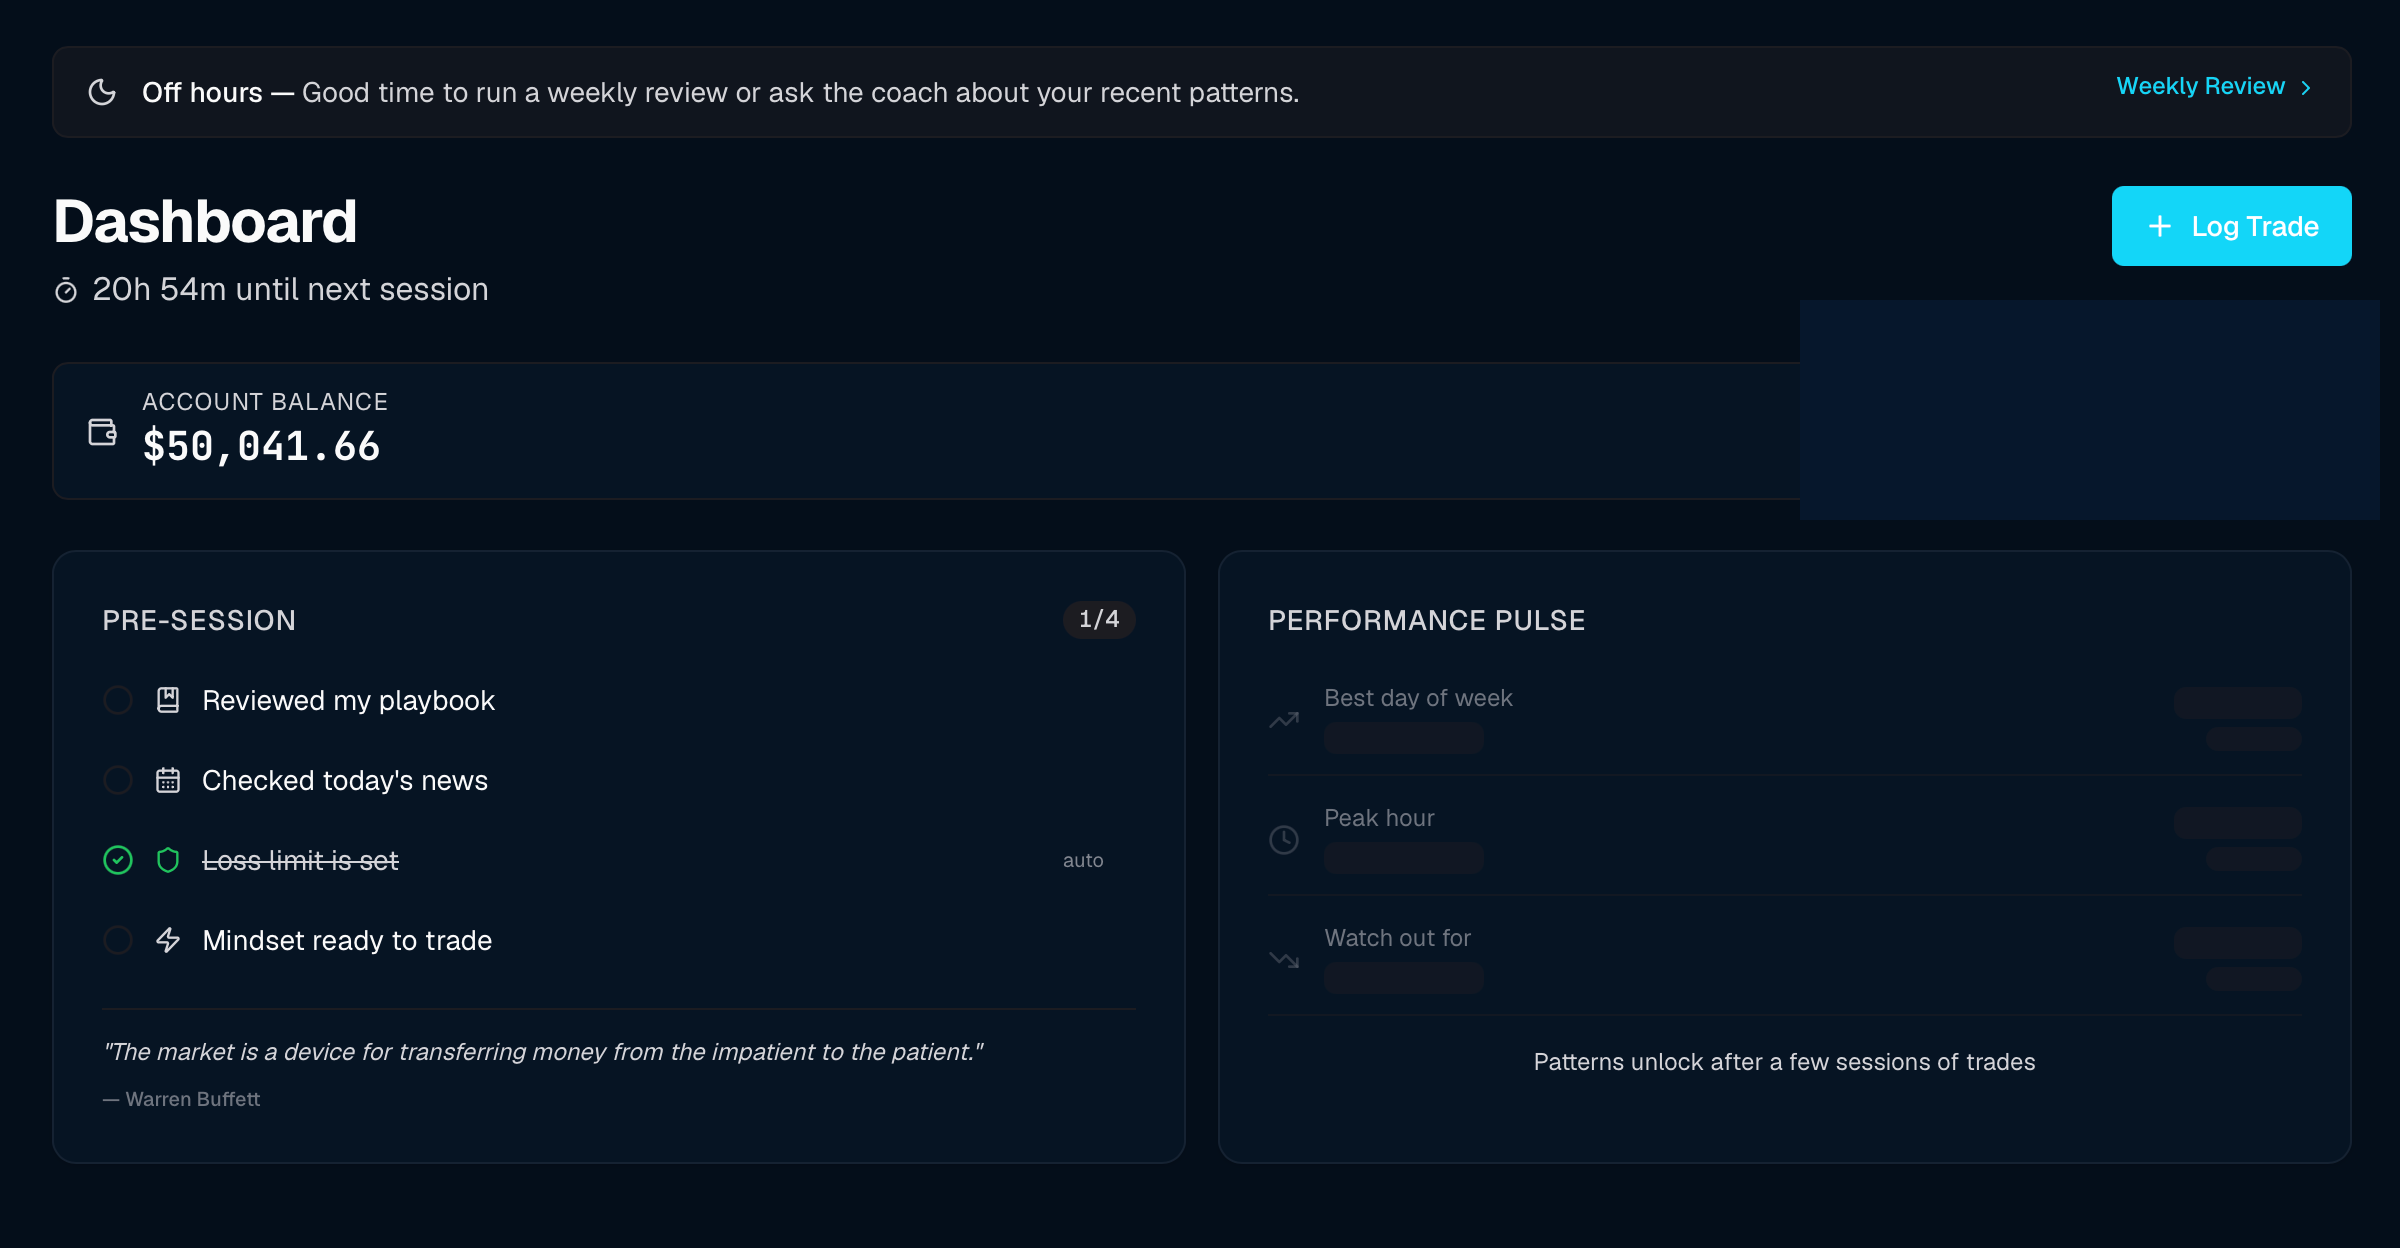The height and width of the screenshot is (1248, 2400).
Task: Click the Best day of week label
Action: click(1418, 698)
